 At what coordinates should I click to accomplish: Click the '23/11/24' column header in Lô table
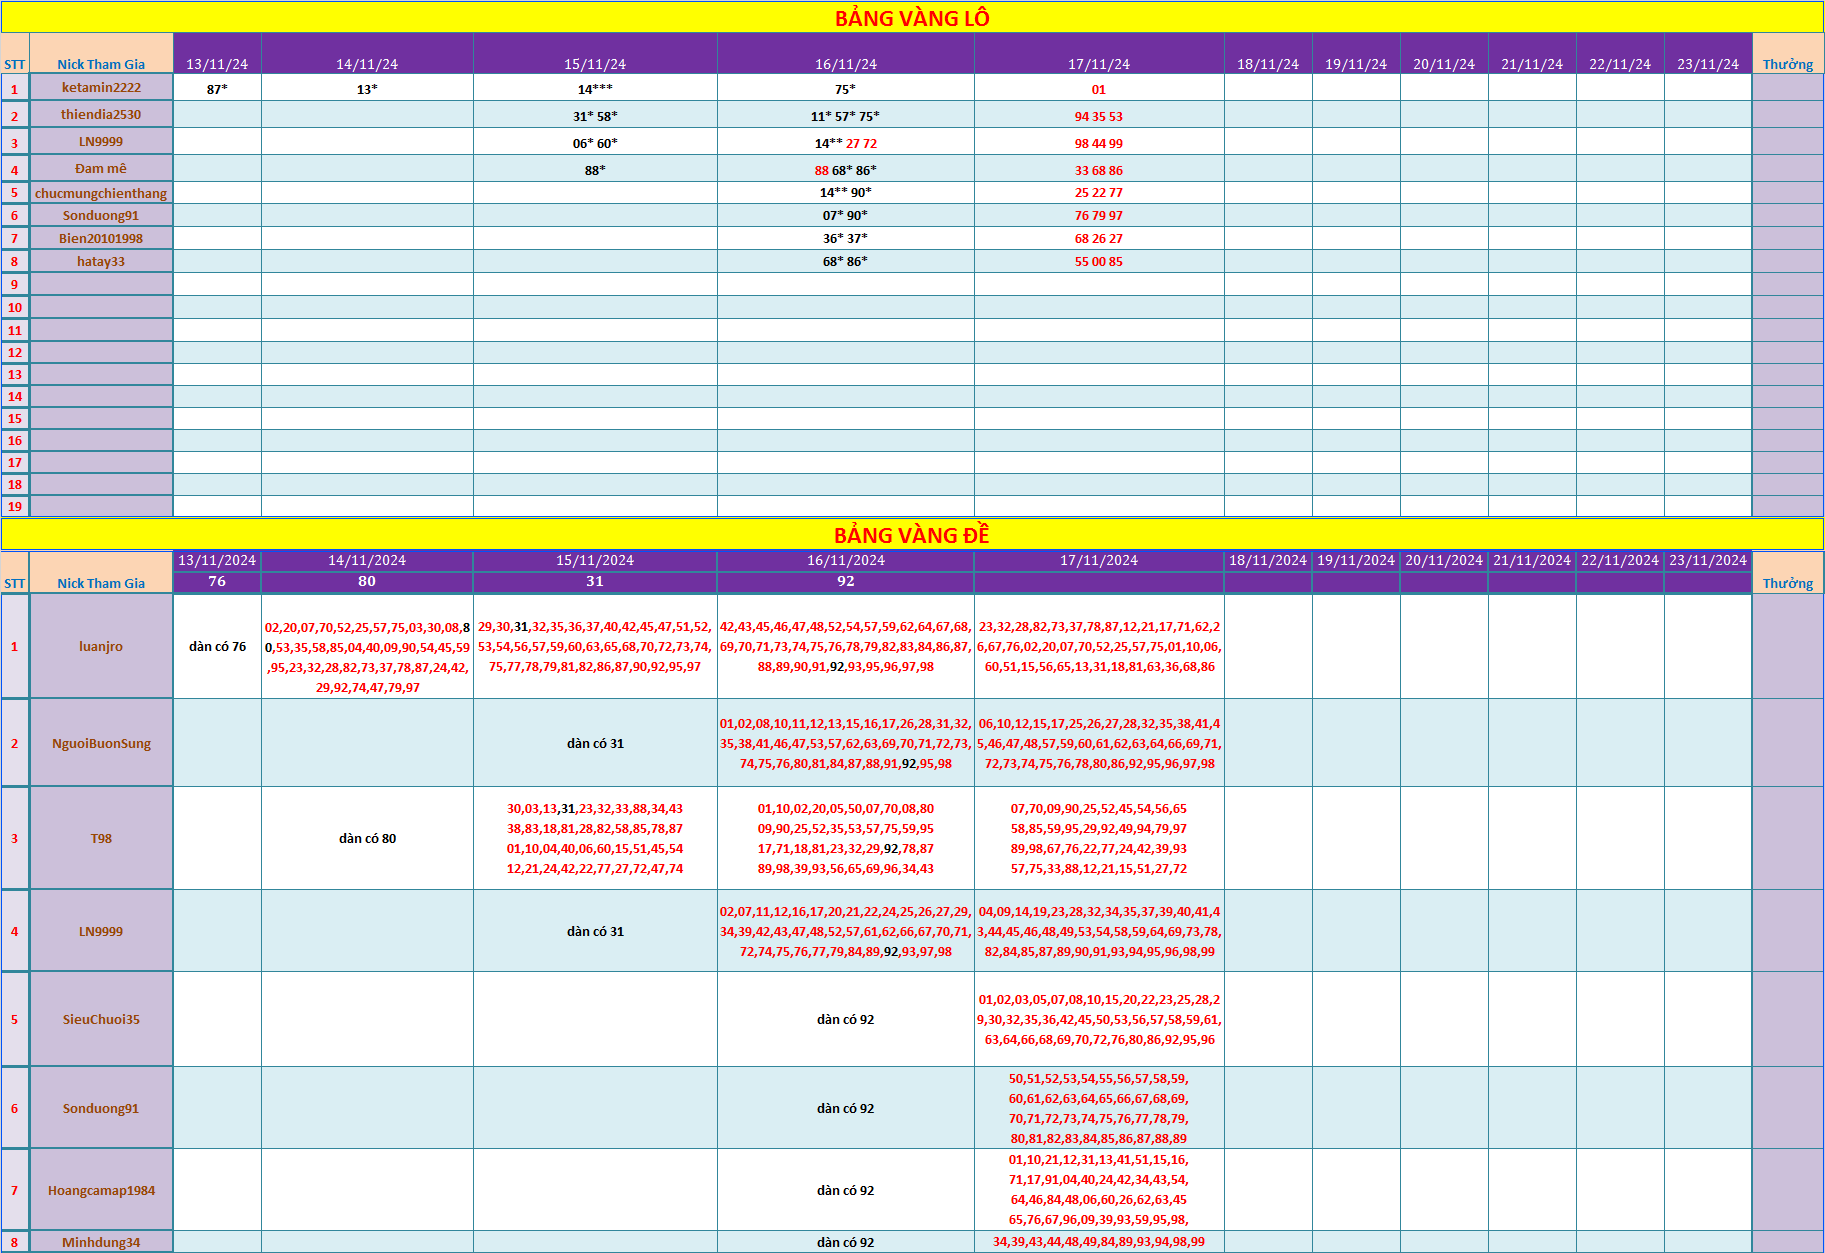point(1708,54)
